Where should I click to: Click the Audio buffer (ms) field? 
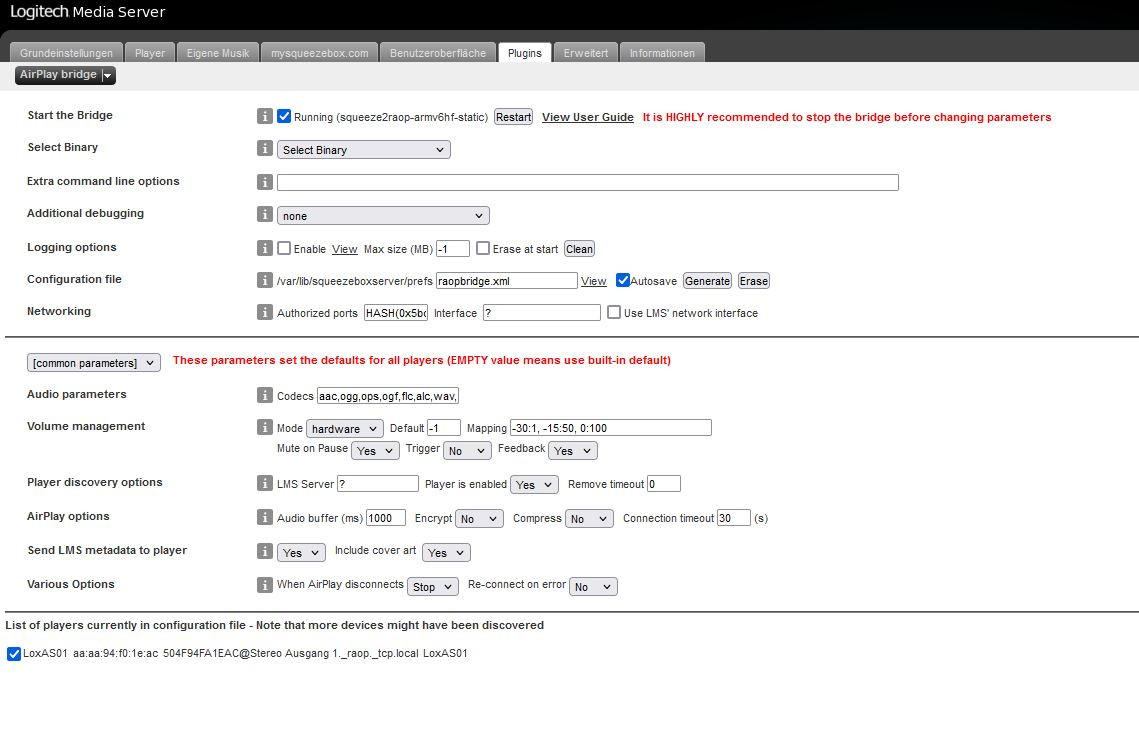point(386,518)
